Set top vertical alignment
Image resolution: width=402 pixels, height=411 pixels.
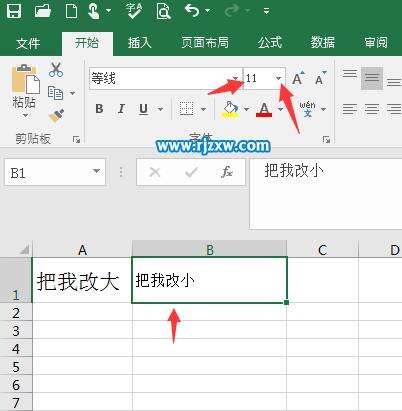[x=350, y=75]
